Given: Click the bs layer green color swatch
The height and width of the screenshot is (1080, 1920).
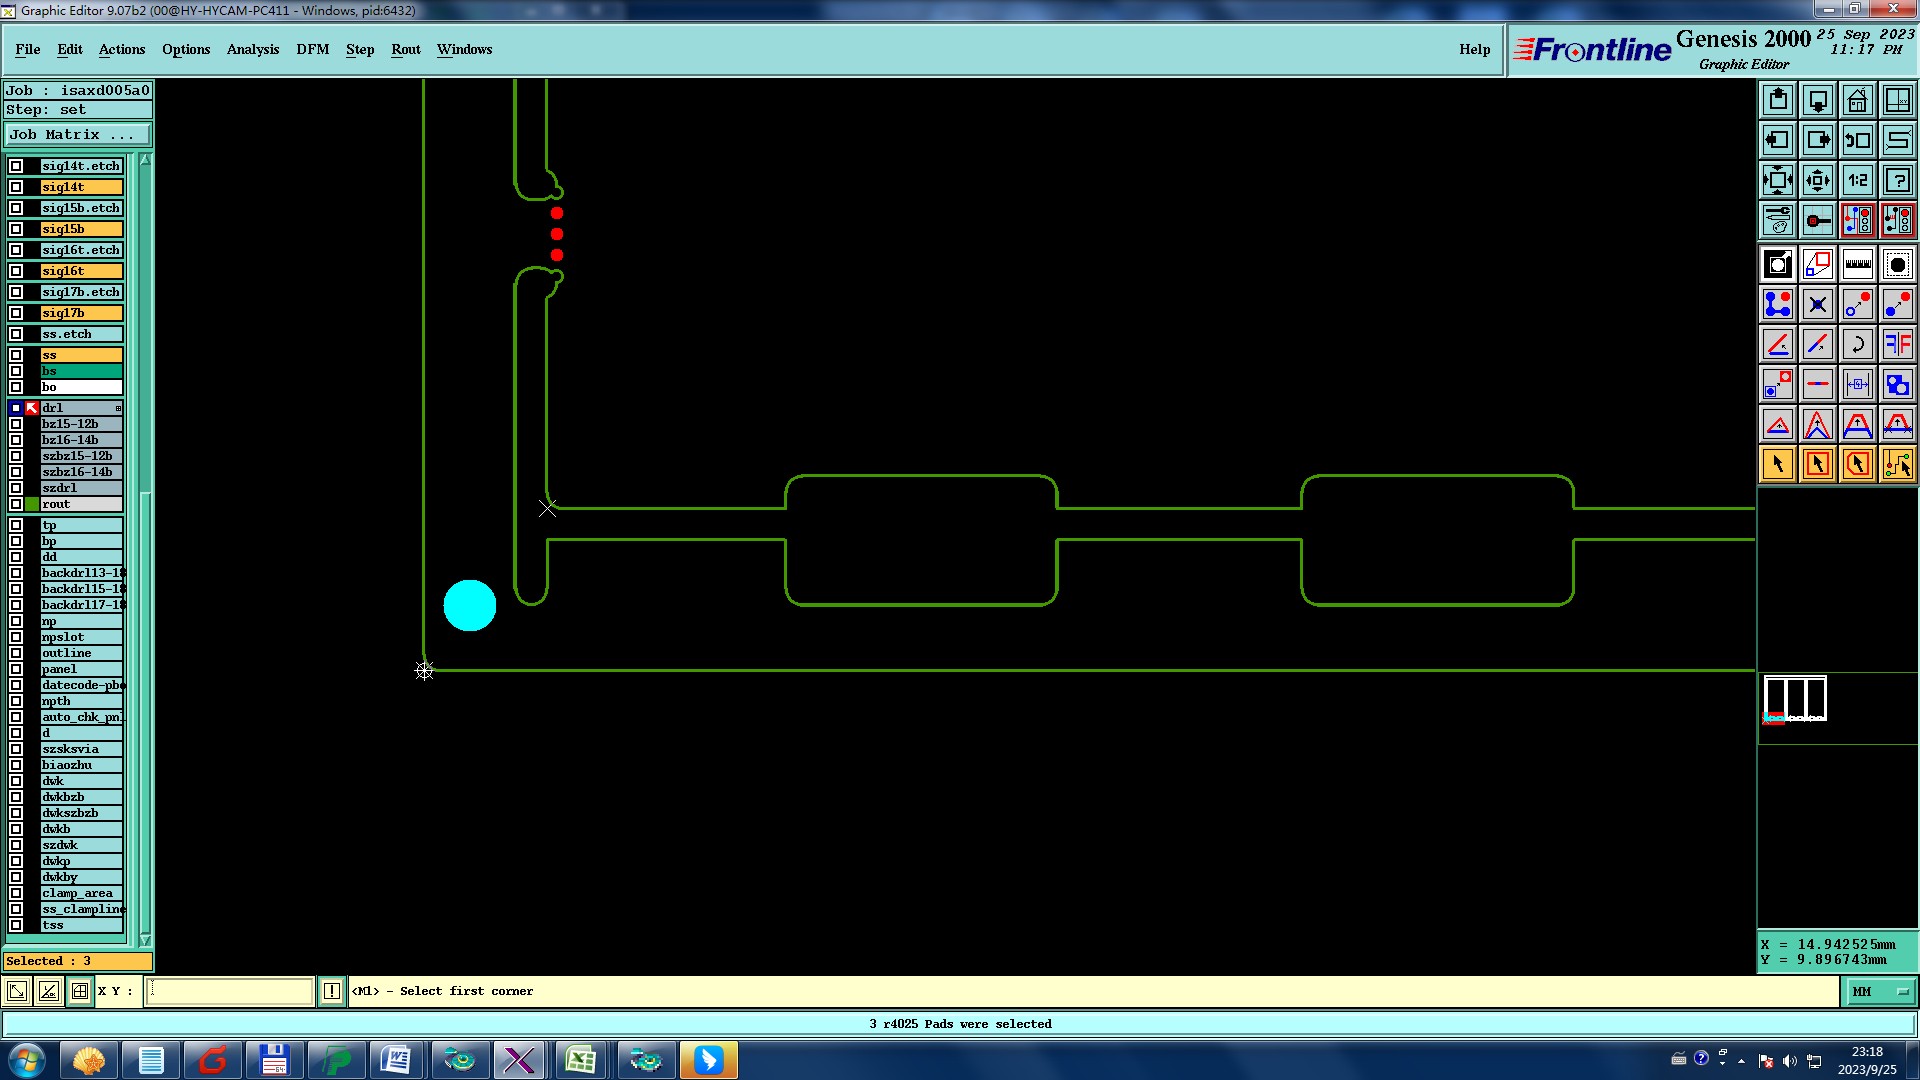Looking at the screenshot, I should tap(81, 371).
